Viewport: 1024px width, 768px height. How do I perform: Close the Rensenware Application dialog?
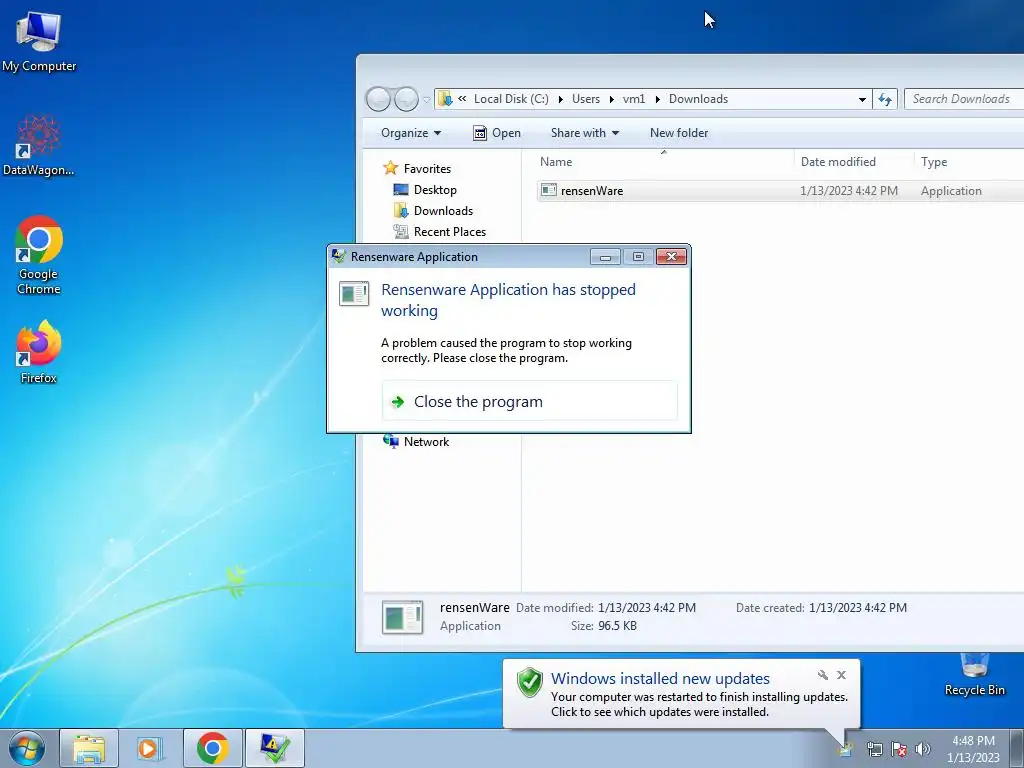coord(671,257)
